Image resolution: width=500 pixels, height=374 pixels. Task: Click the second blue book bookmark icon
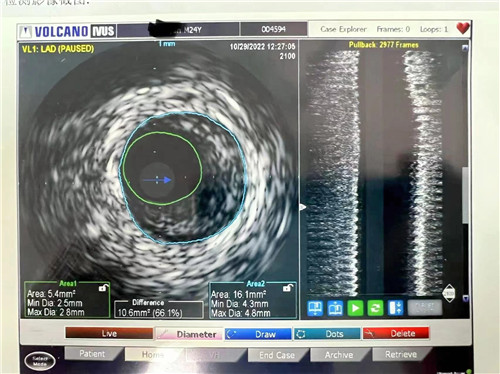335,308
